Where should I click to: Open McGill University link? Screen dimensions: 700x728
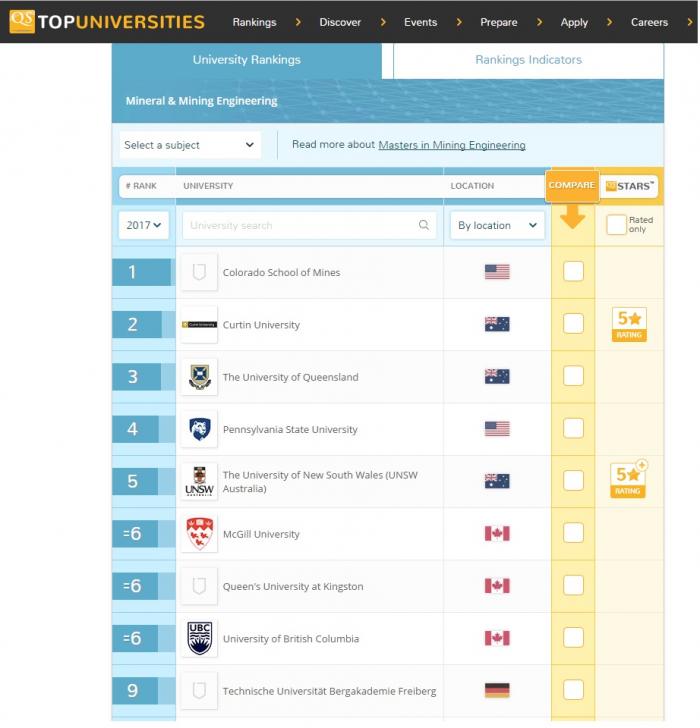pos(261,534)
